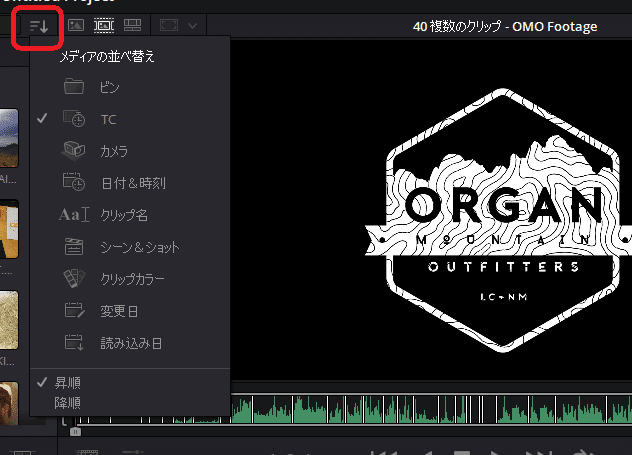Choose 降順 descending order
The height and width of the screenshot is (455, 632).
tap(130, 403)
